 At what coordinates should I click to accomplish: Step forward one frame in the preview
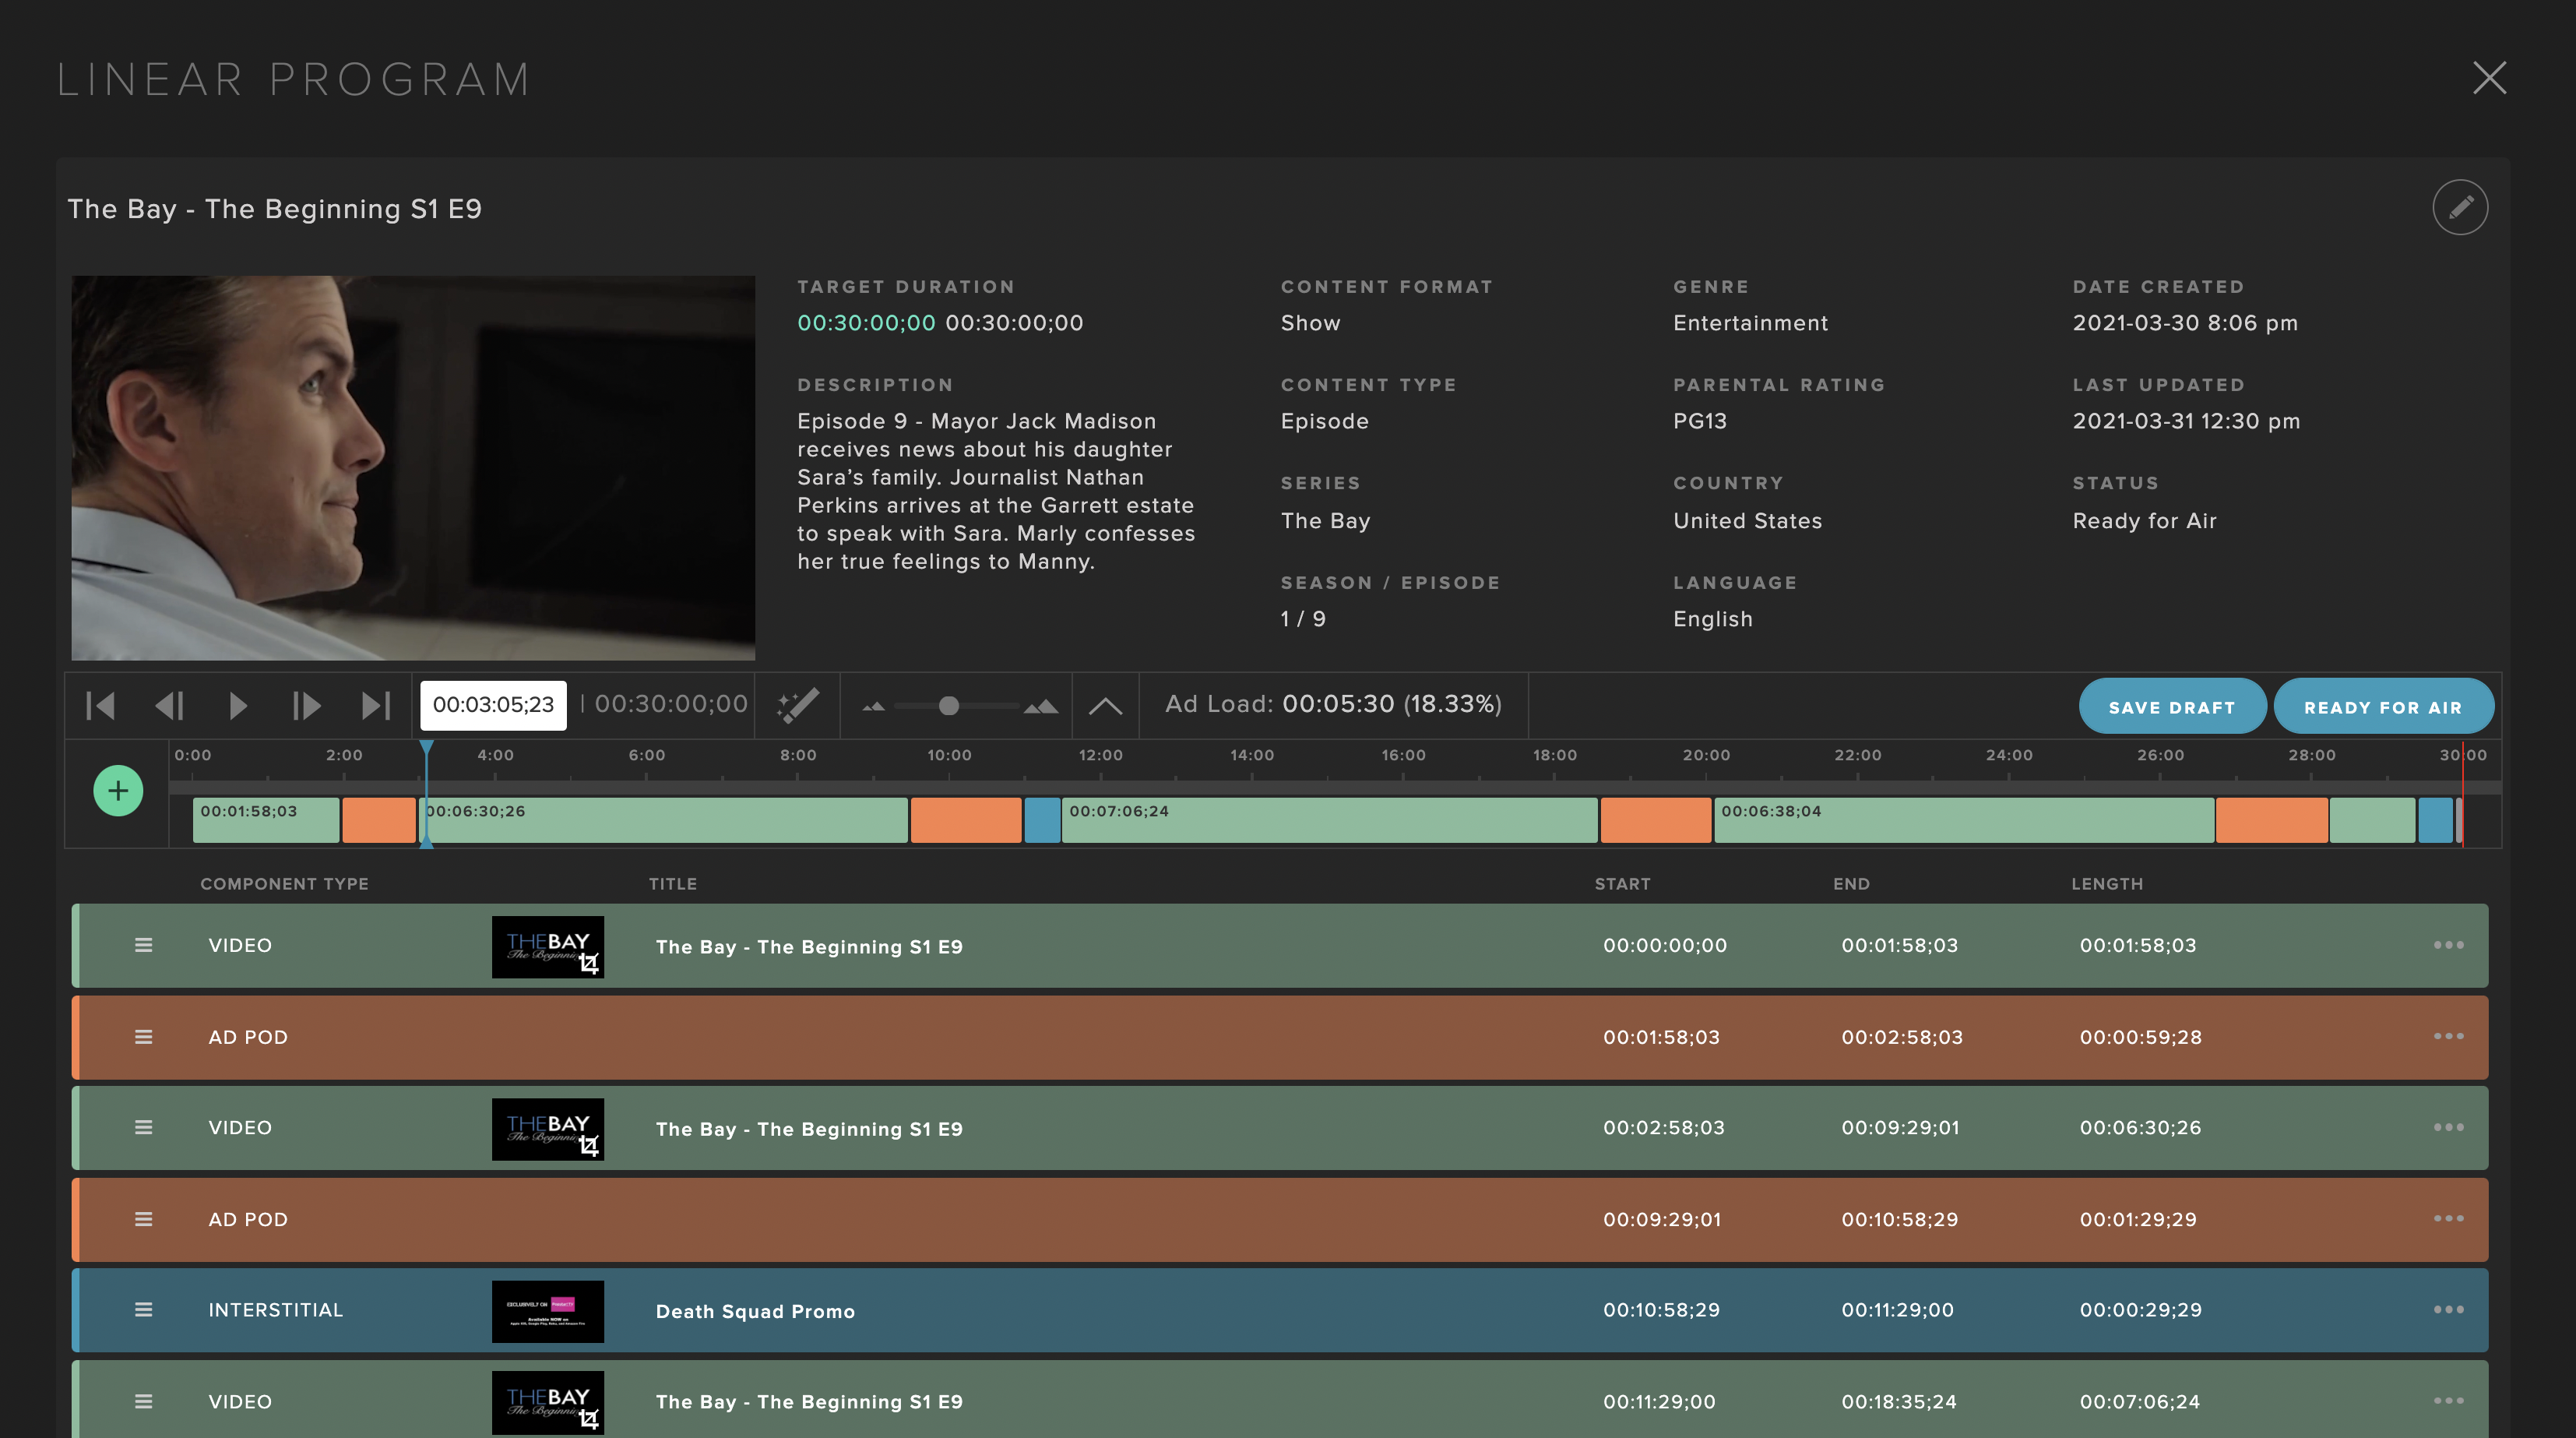(307, 705)
